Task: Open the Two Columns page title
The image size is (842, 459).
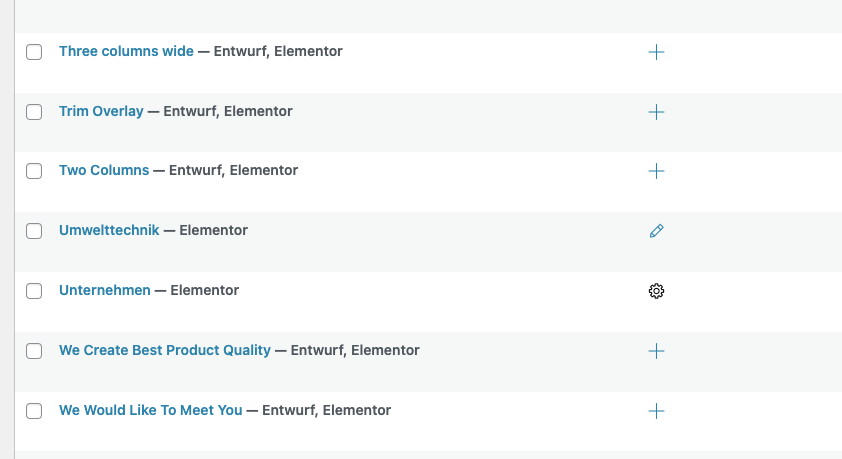Action: (104, 170)
